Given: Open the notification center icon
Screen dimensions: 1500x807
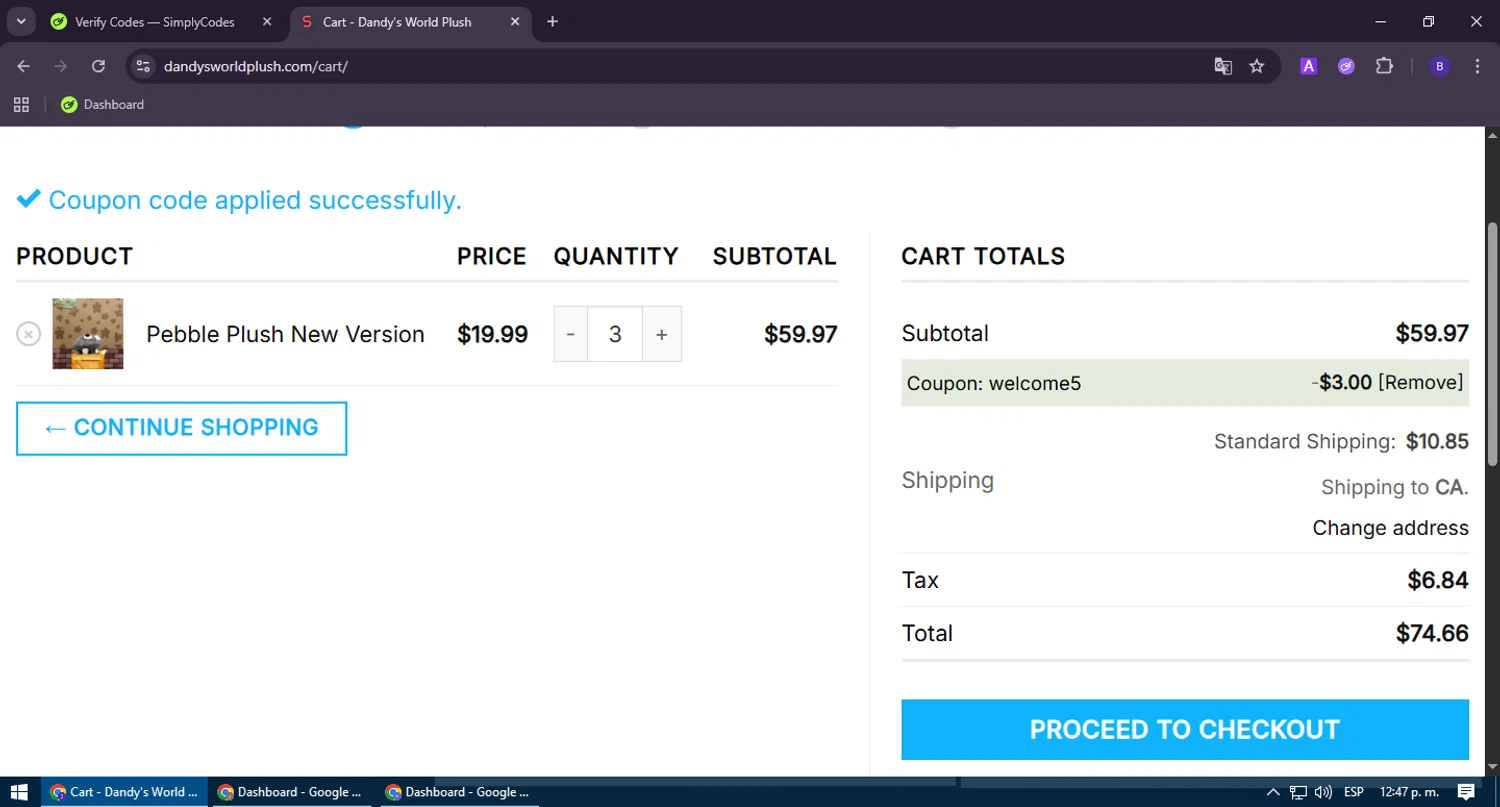Looking at the screenshot, I should tap(1466, 792).
